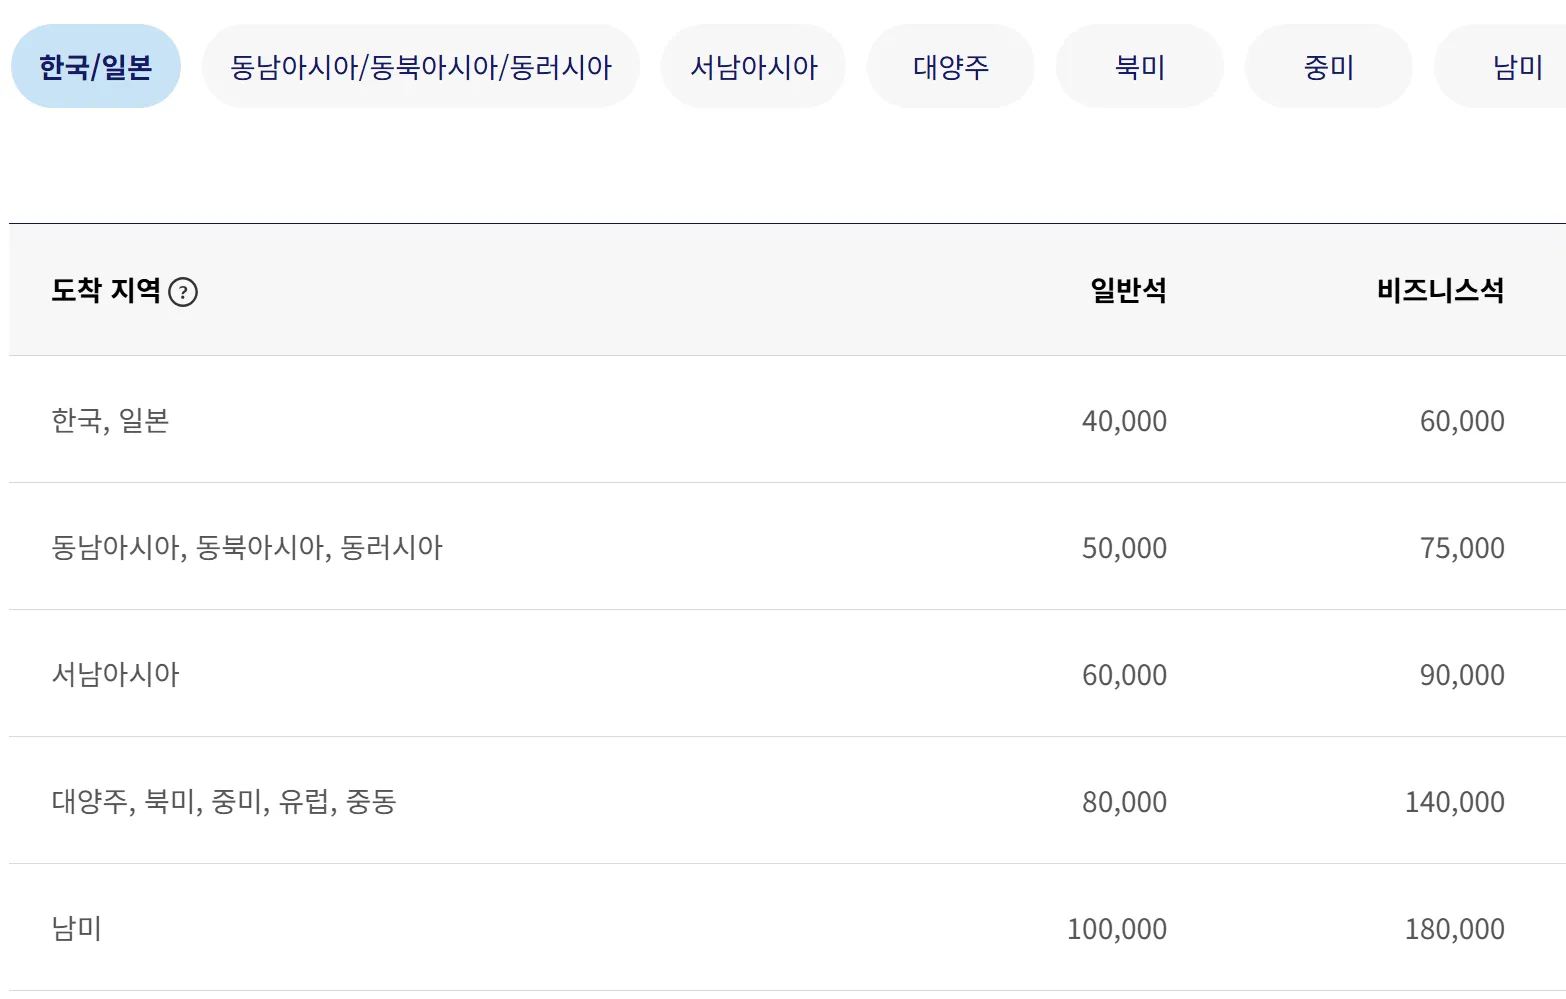Click the 180,000 business mileage value
Viewport: 1566px width, 999px height.
pyautogui.click(x=1454, y=929)
